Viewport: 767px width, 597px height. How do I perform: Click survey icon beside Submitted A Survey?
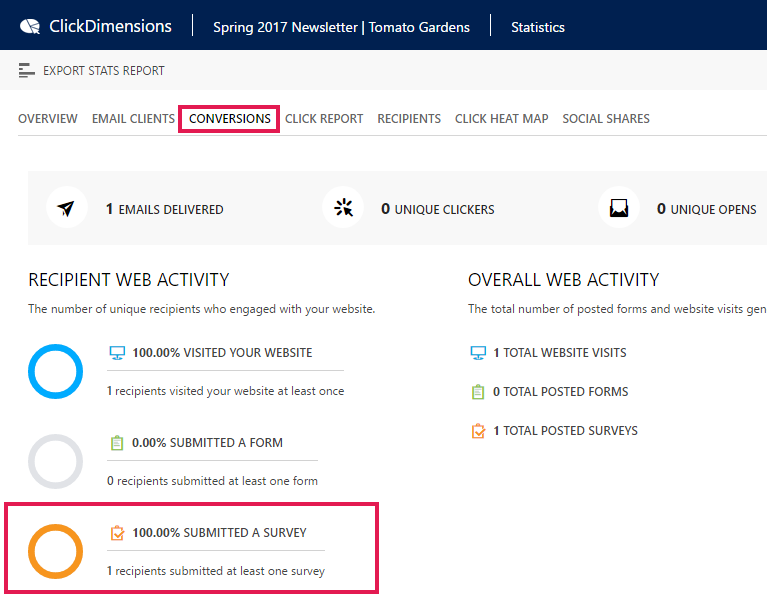click(117, 532)
